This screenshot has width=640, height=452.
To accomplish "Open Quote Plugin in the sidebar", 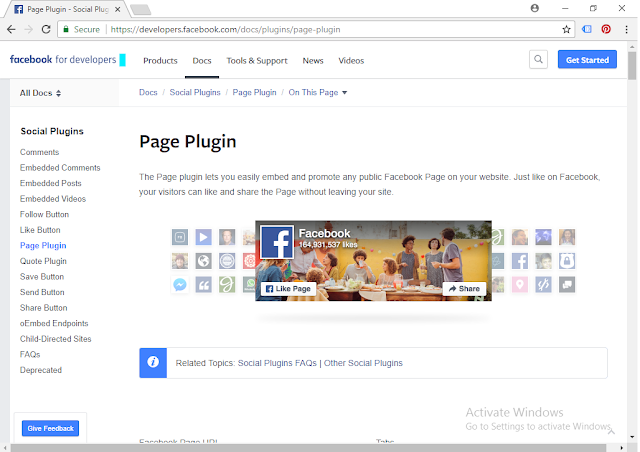I will click(x=43, y=261).
